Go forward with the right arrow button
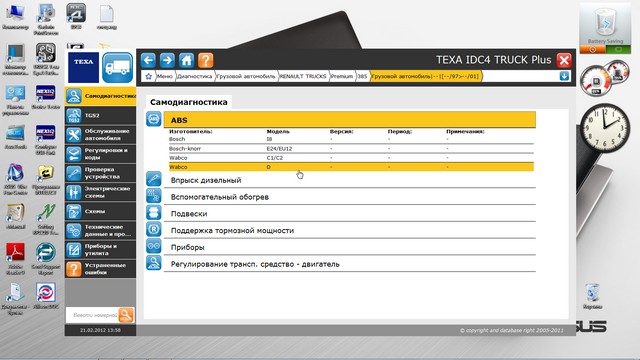The width and height of the screenshot is (640, 360). point(167,60)
